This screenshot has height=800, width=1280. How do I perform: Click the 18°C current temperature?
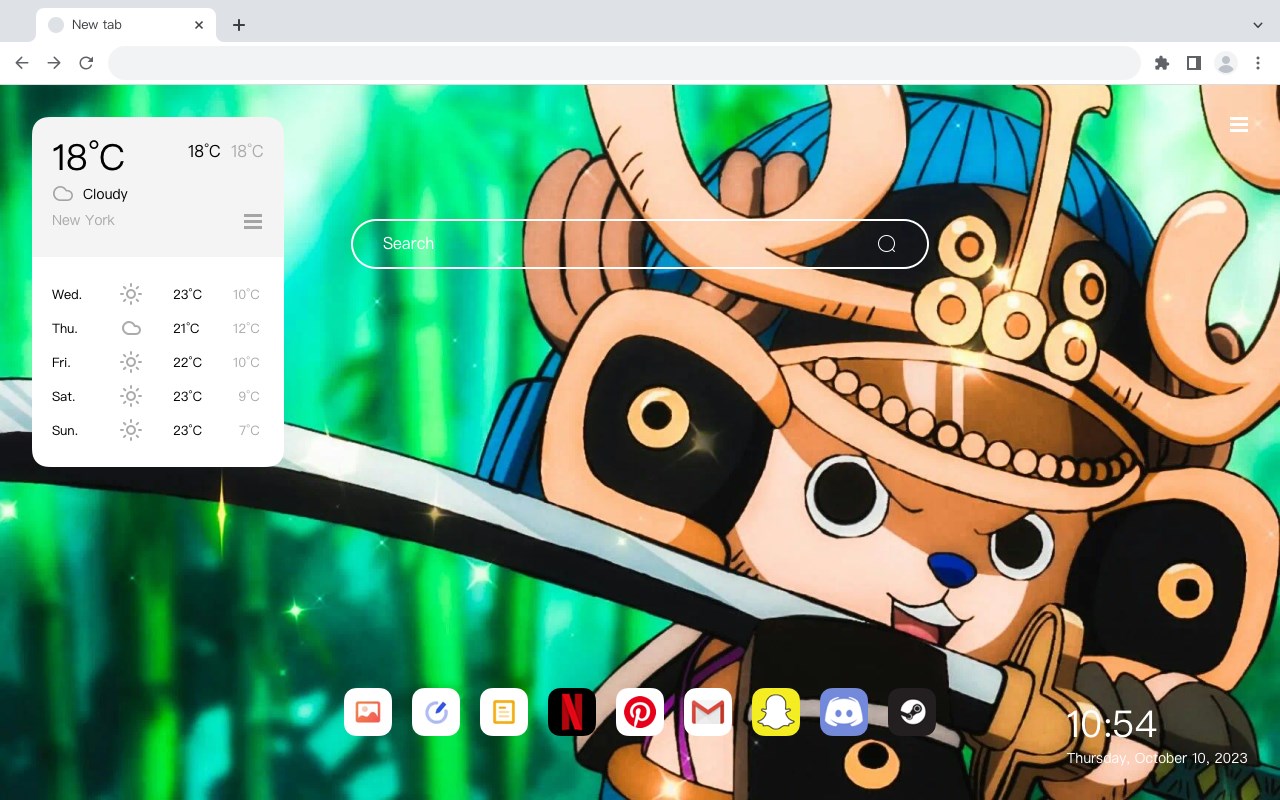pyautogui.click(x=88, y=157)
